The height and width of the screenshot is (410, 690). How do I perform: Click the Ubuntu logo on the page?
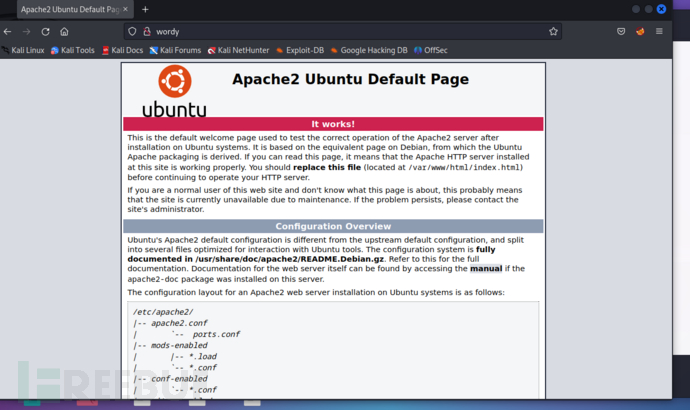(x=174, y=90)
